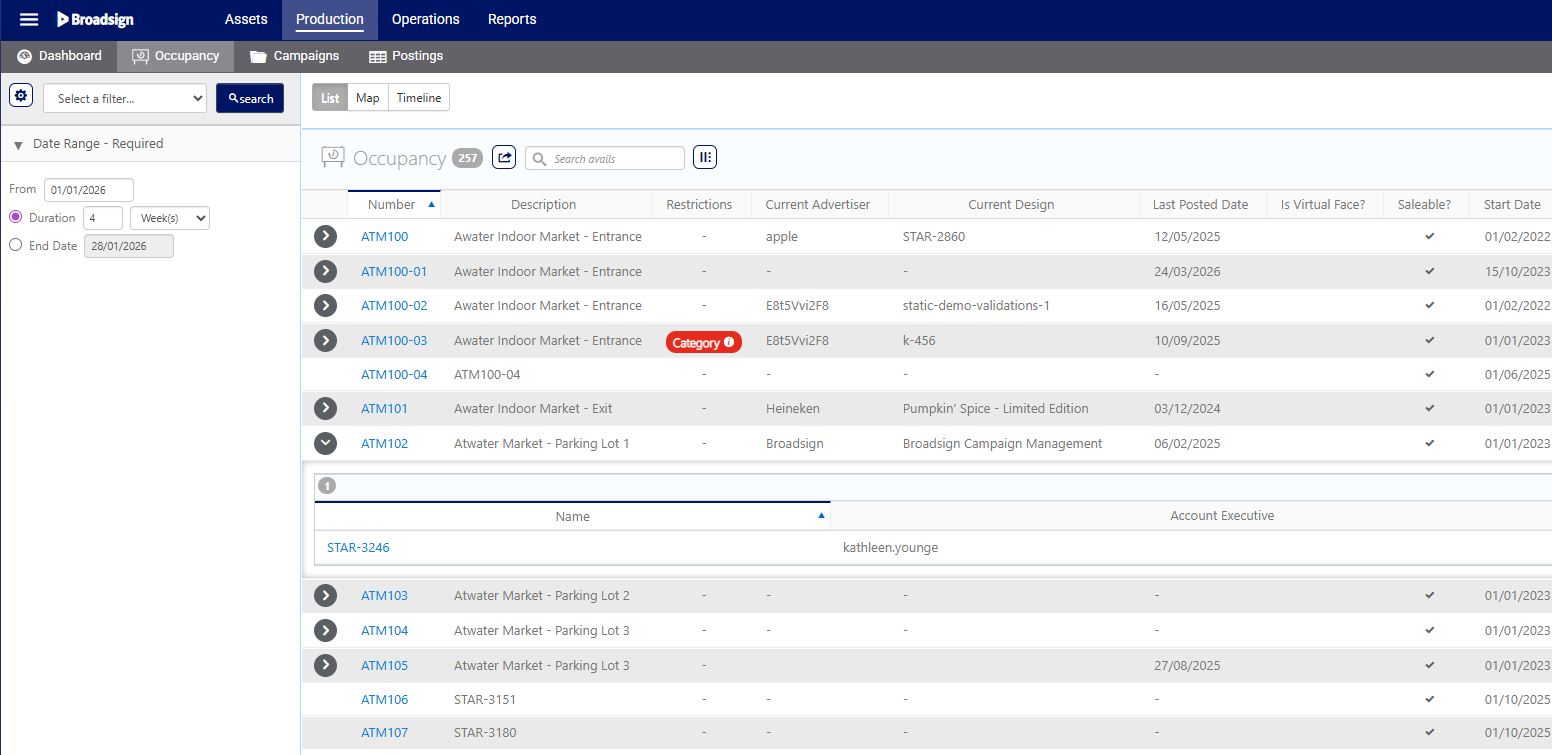Switch to the Map view
Image resolution: width=1552 pixels, height=755 pixels.
[368, 98]
